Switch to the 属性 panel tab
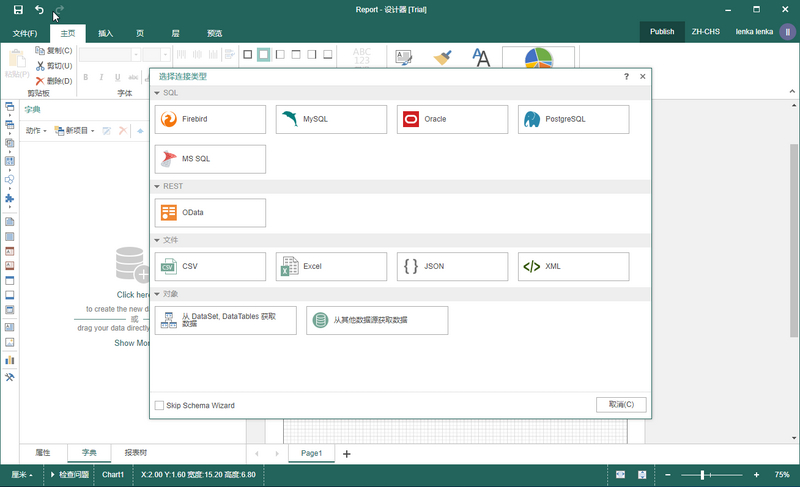This screenshot has height=487, width=800. coord(43,453)
